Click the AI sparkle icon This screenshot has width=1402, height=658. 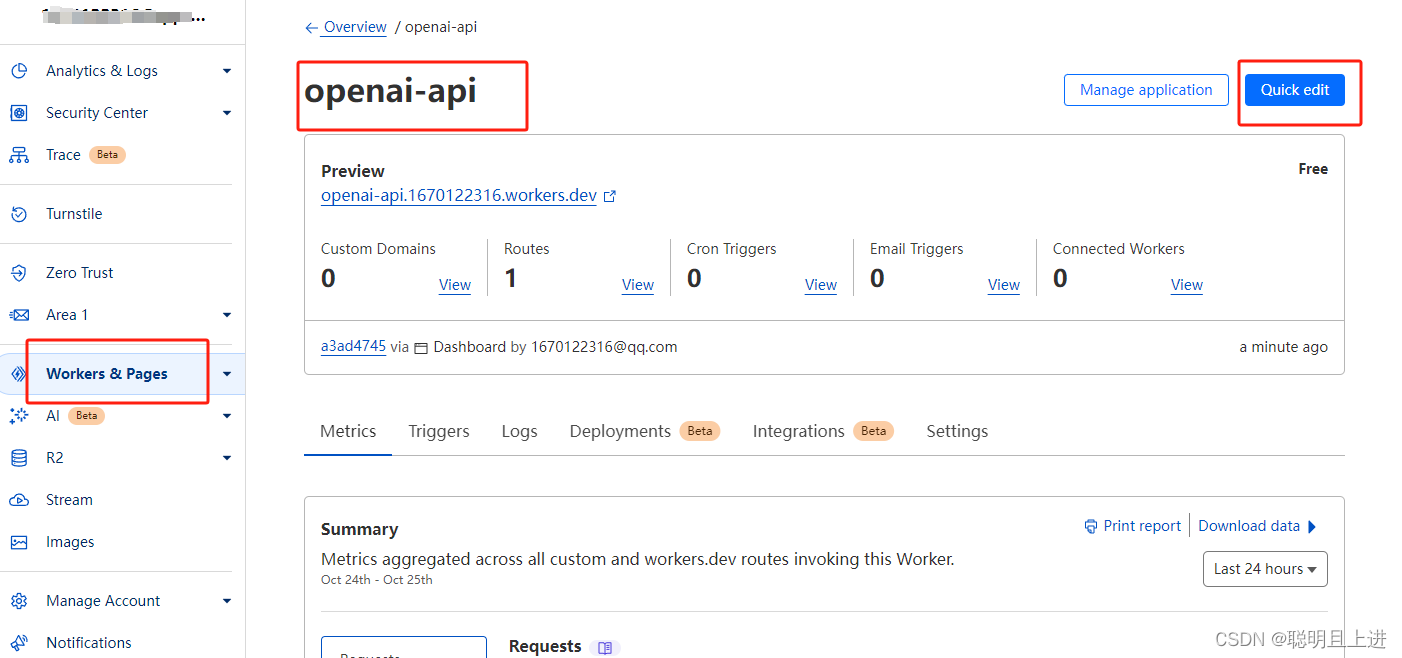click(x=19, y=416)
